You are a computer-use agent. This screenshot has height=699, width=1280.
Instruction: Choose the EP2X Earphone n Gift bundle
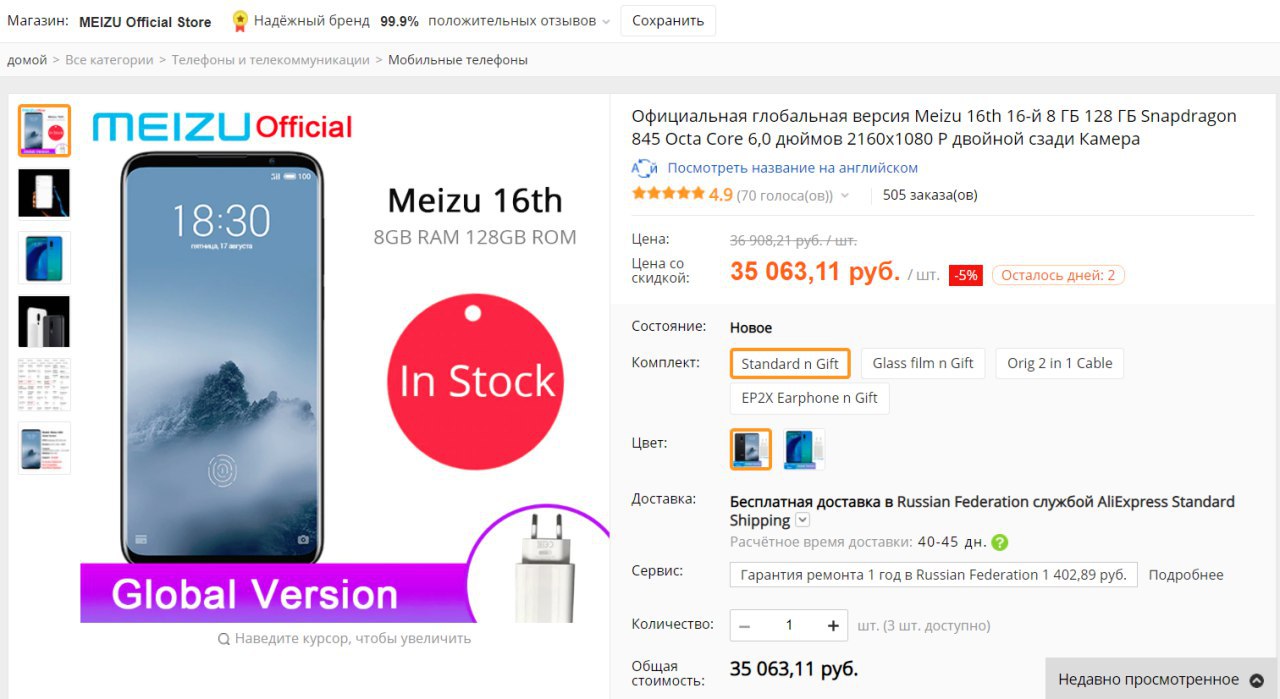click(809, 398)
